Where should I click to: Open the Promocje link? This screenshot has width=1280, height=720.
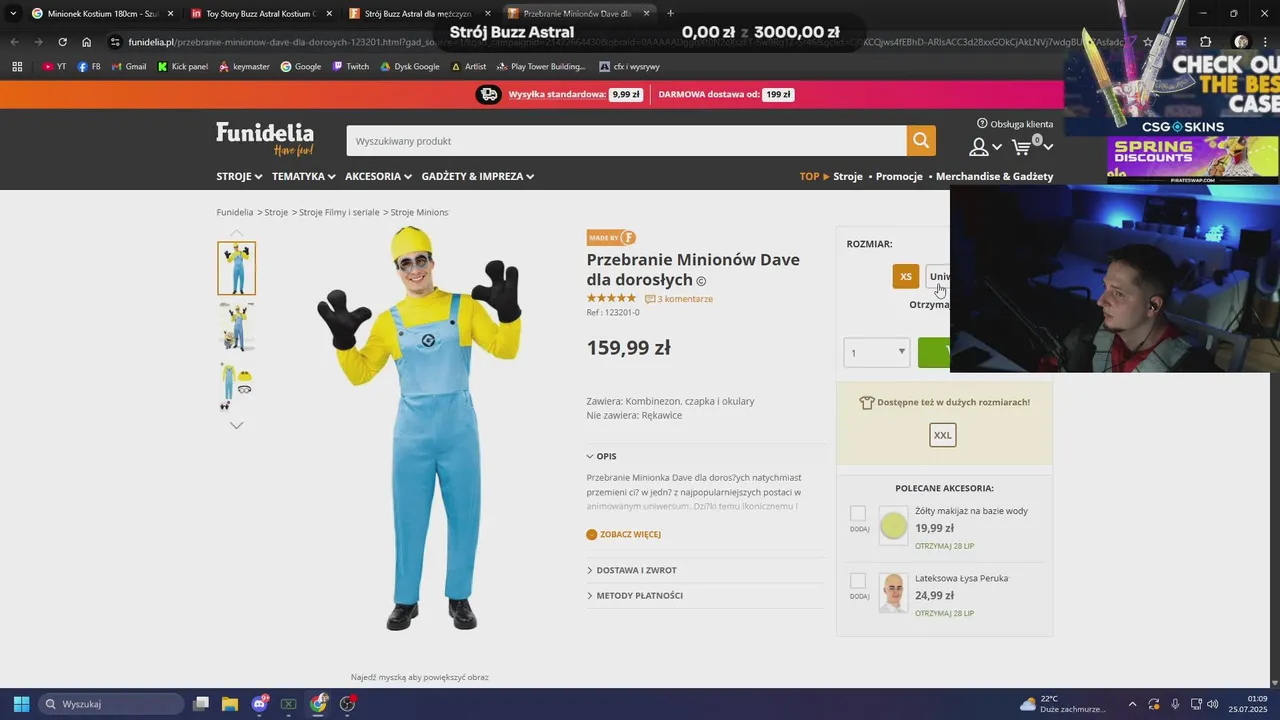(899, 176)
